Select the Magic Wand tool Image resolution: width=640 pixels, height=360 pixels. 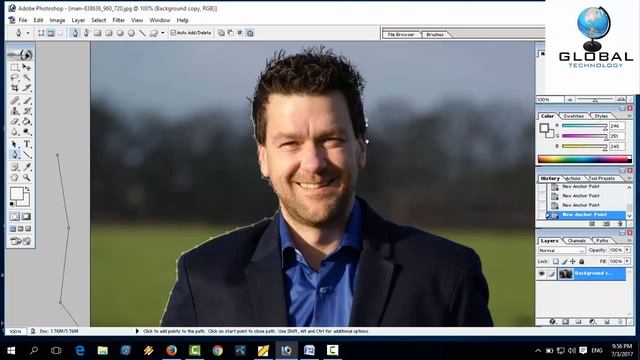27,78
